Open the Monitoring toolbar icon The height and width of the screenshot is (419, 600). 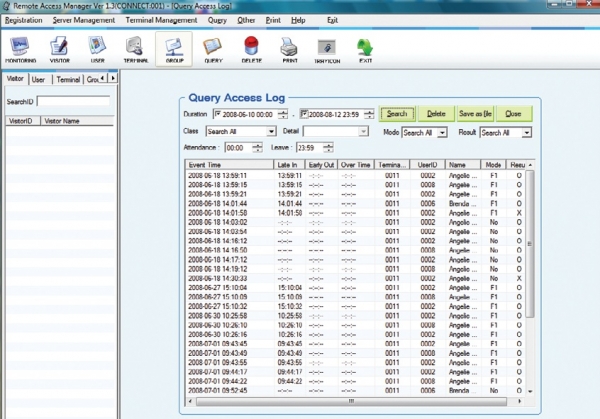click(18, 47)
